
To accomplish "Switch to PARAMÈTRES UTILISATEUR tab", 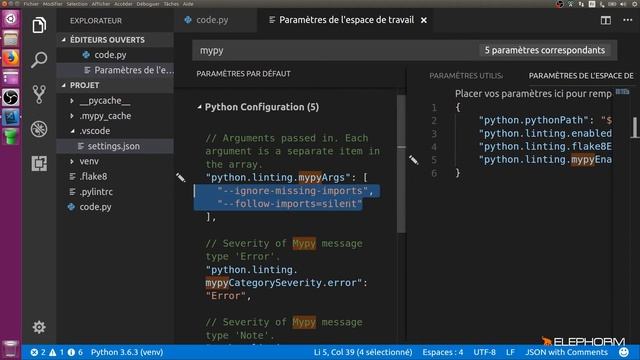I will pyautogui.click(x=466, y=76).
